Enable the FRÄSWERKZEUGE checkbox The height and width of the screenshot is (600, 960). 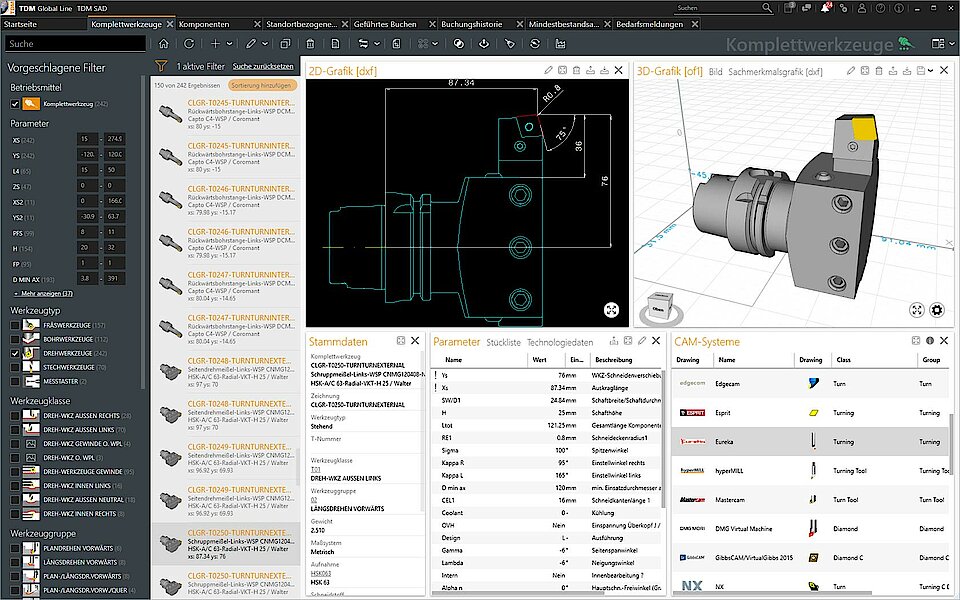(15, 326)
